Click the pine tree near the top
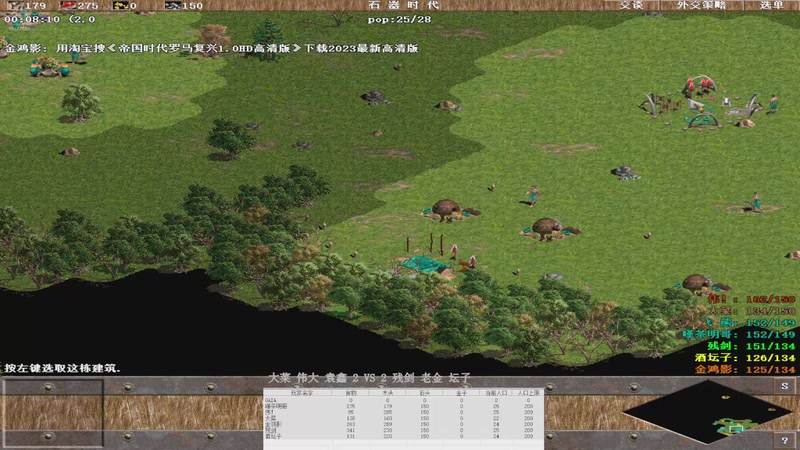The image size is (800, 450). [267, 40]
